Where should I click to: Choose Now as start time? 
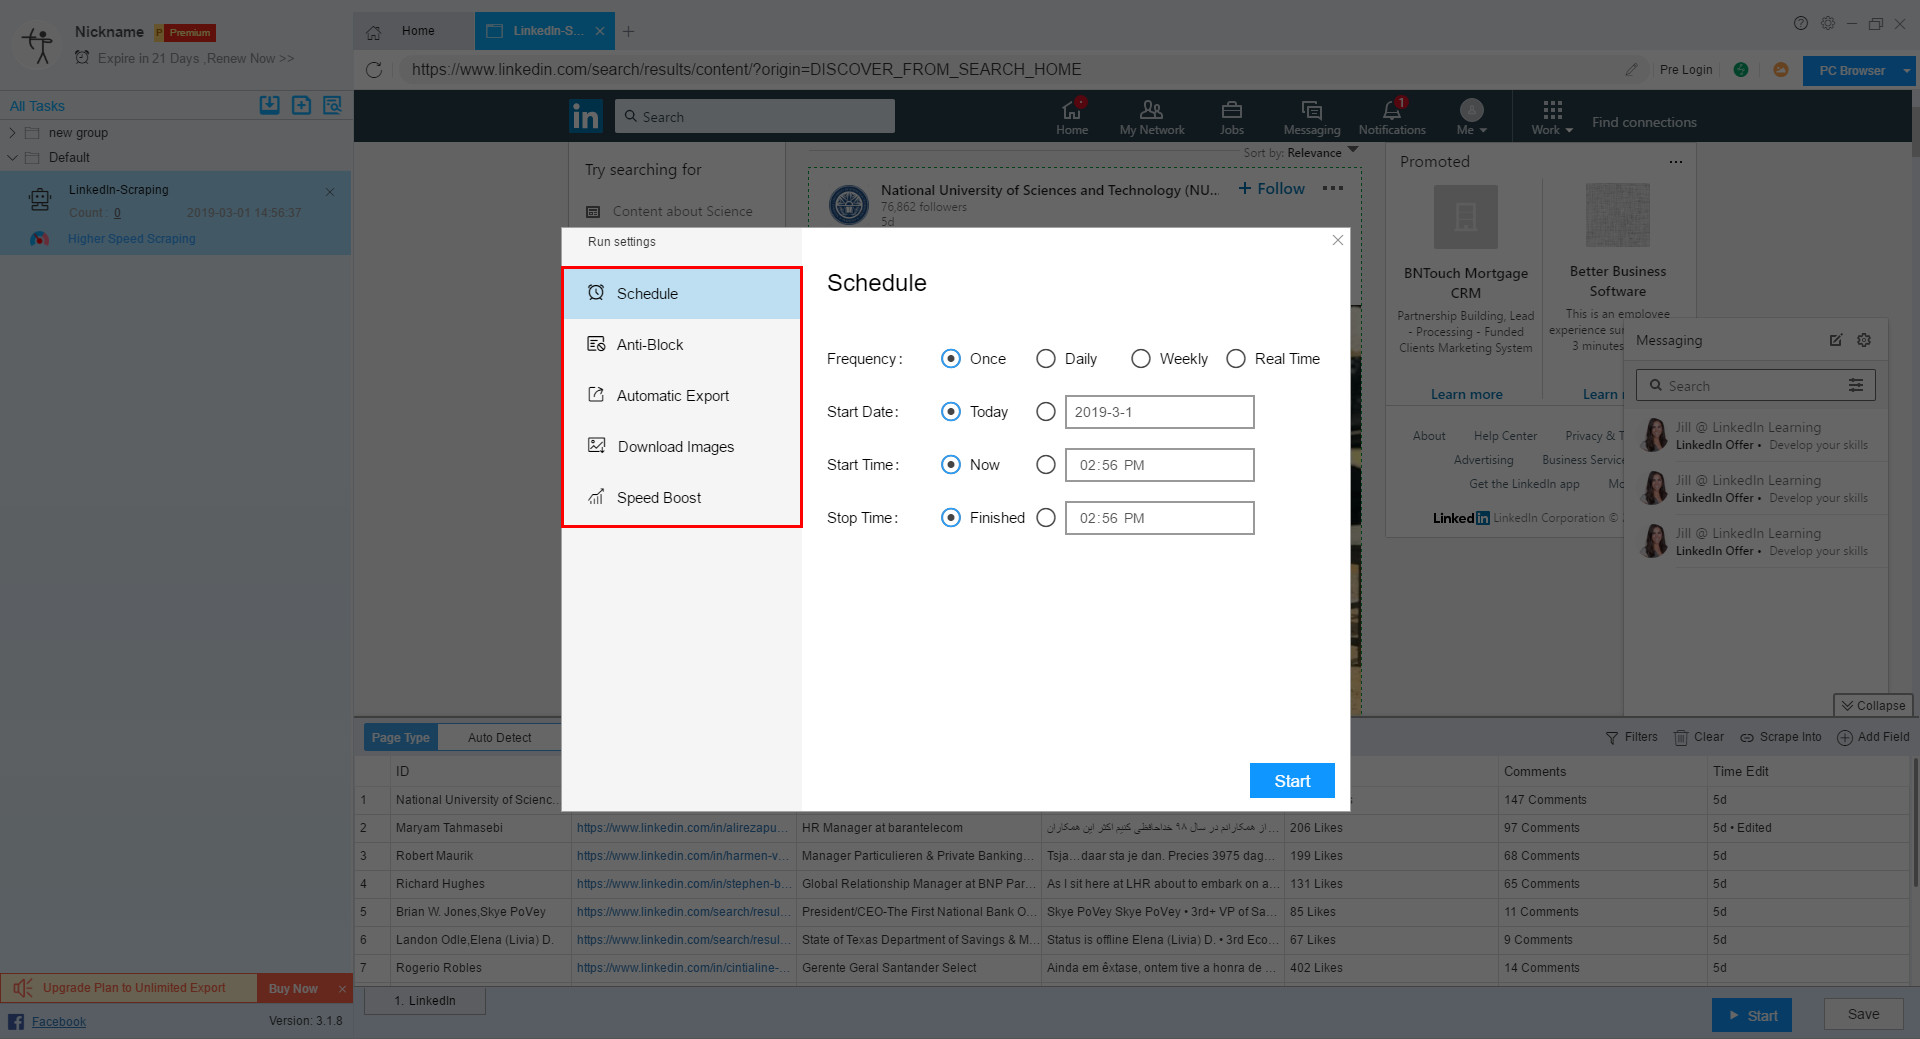pyautogui.click(x=951, y=465)
